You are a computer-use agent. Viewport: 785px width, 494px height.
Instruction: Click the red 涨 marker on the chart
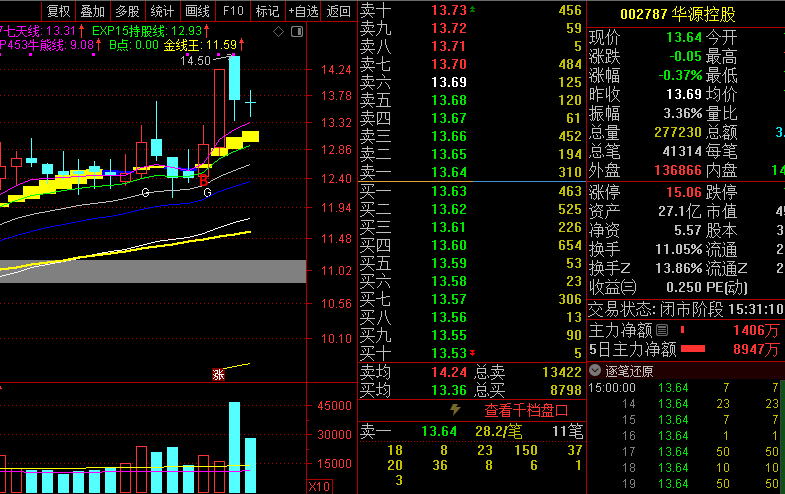click(x=218, y=374)
